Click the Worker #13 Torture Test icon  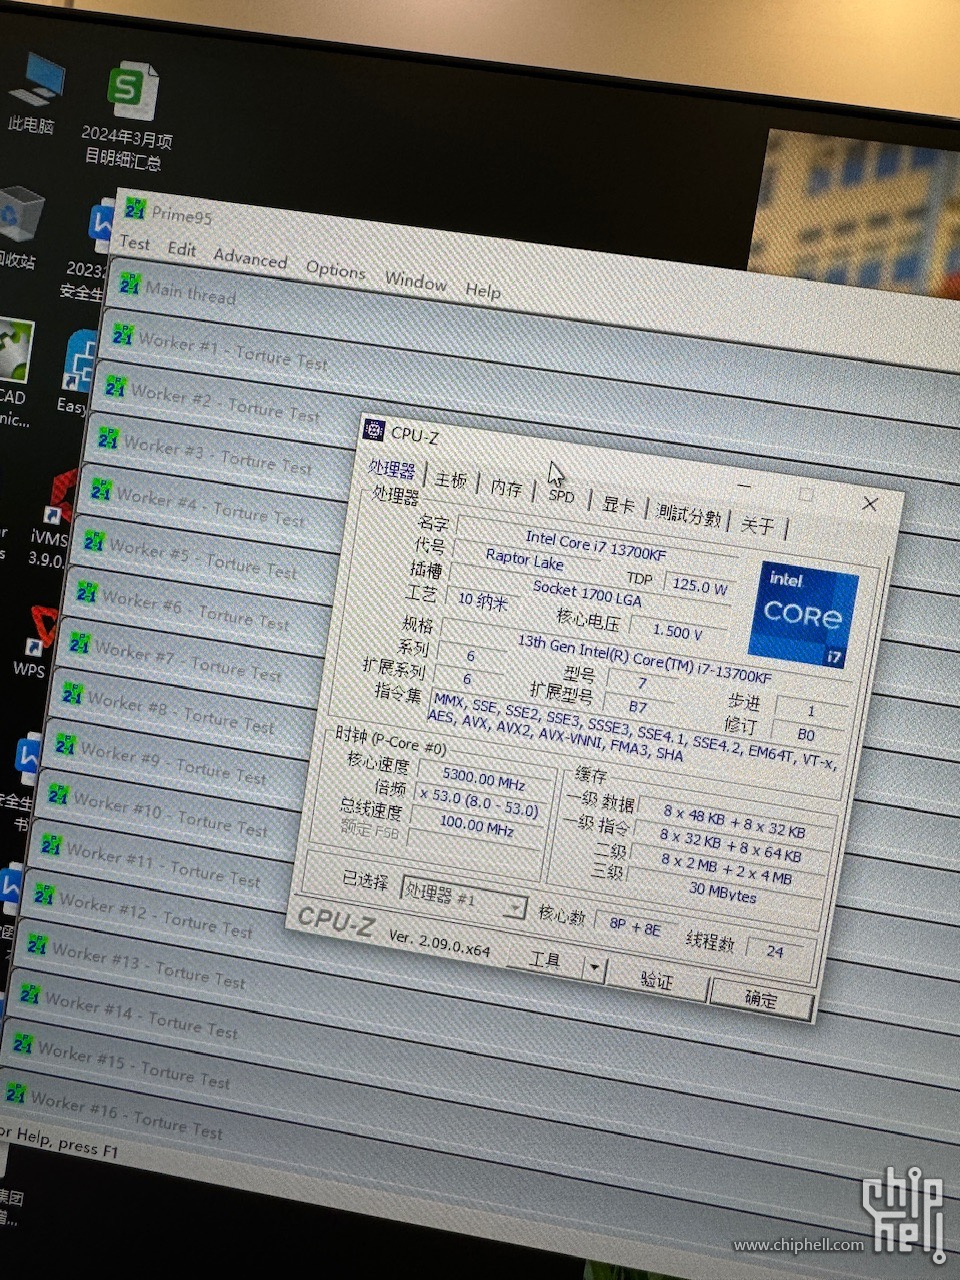click(x=37, y=945)
